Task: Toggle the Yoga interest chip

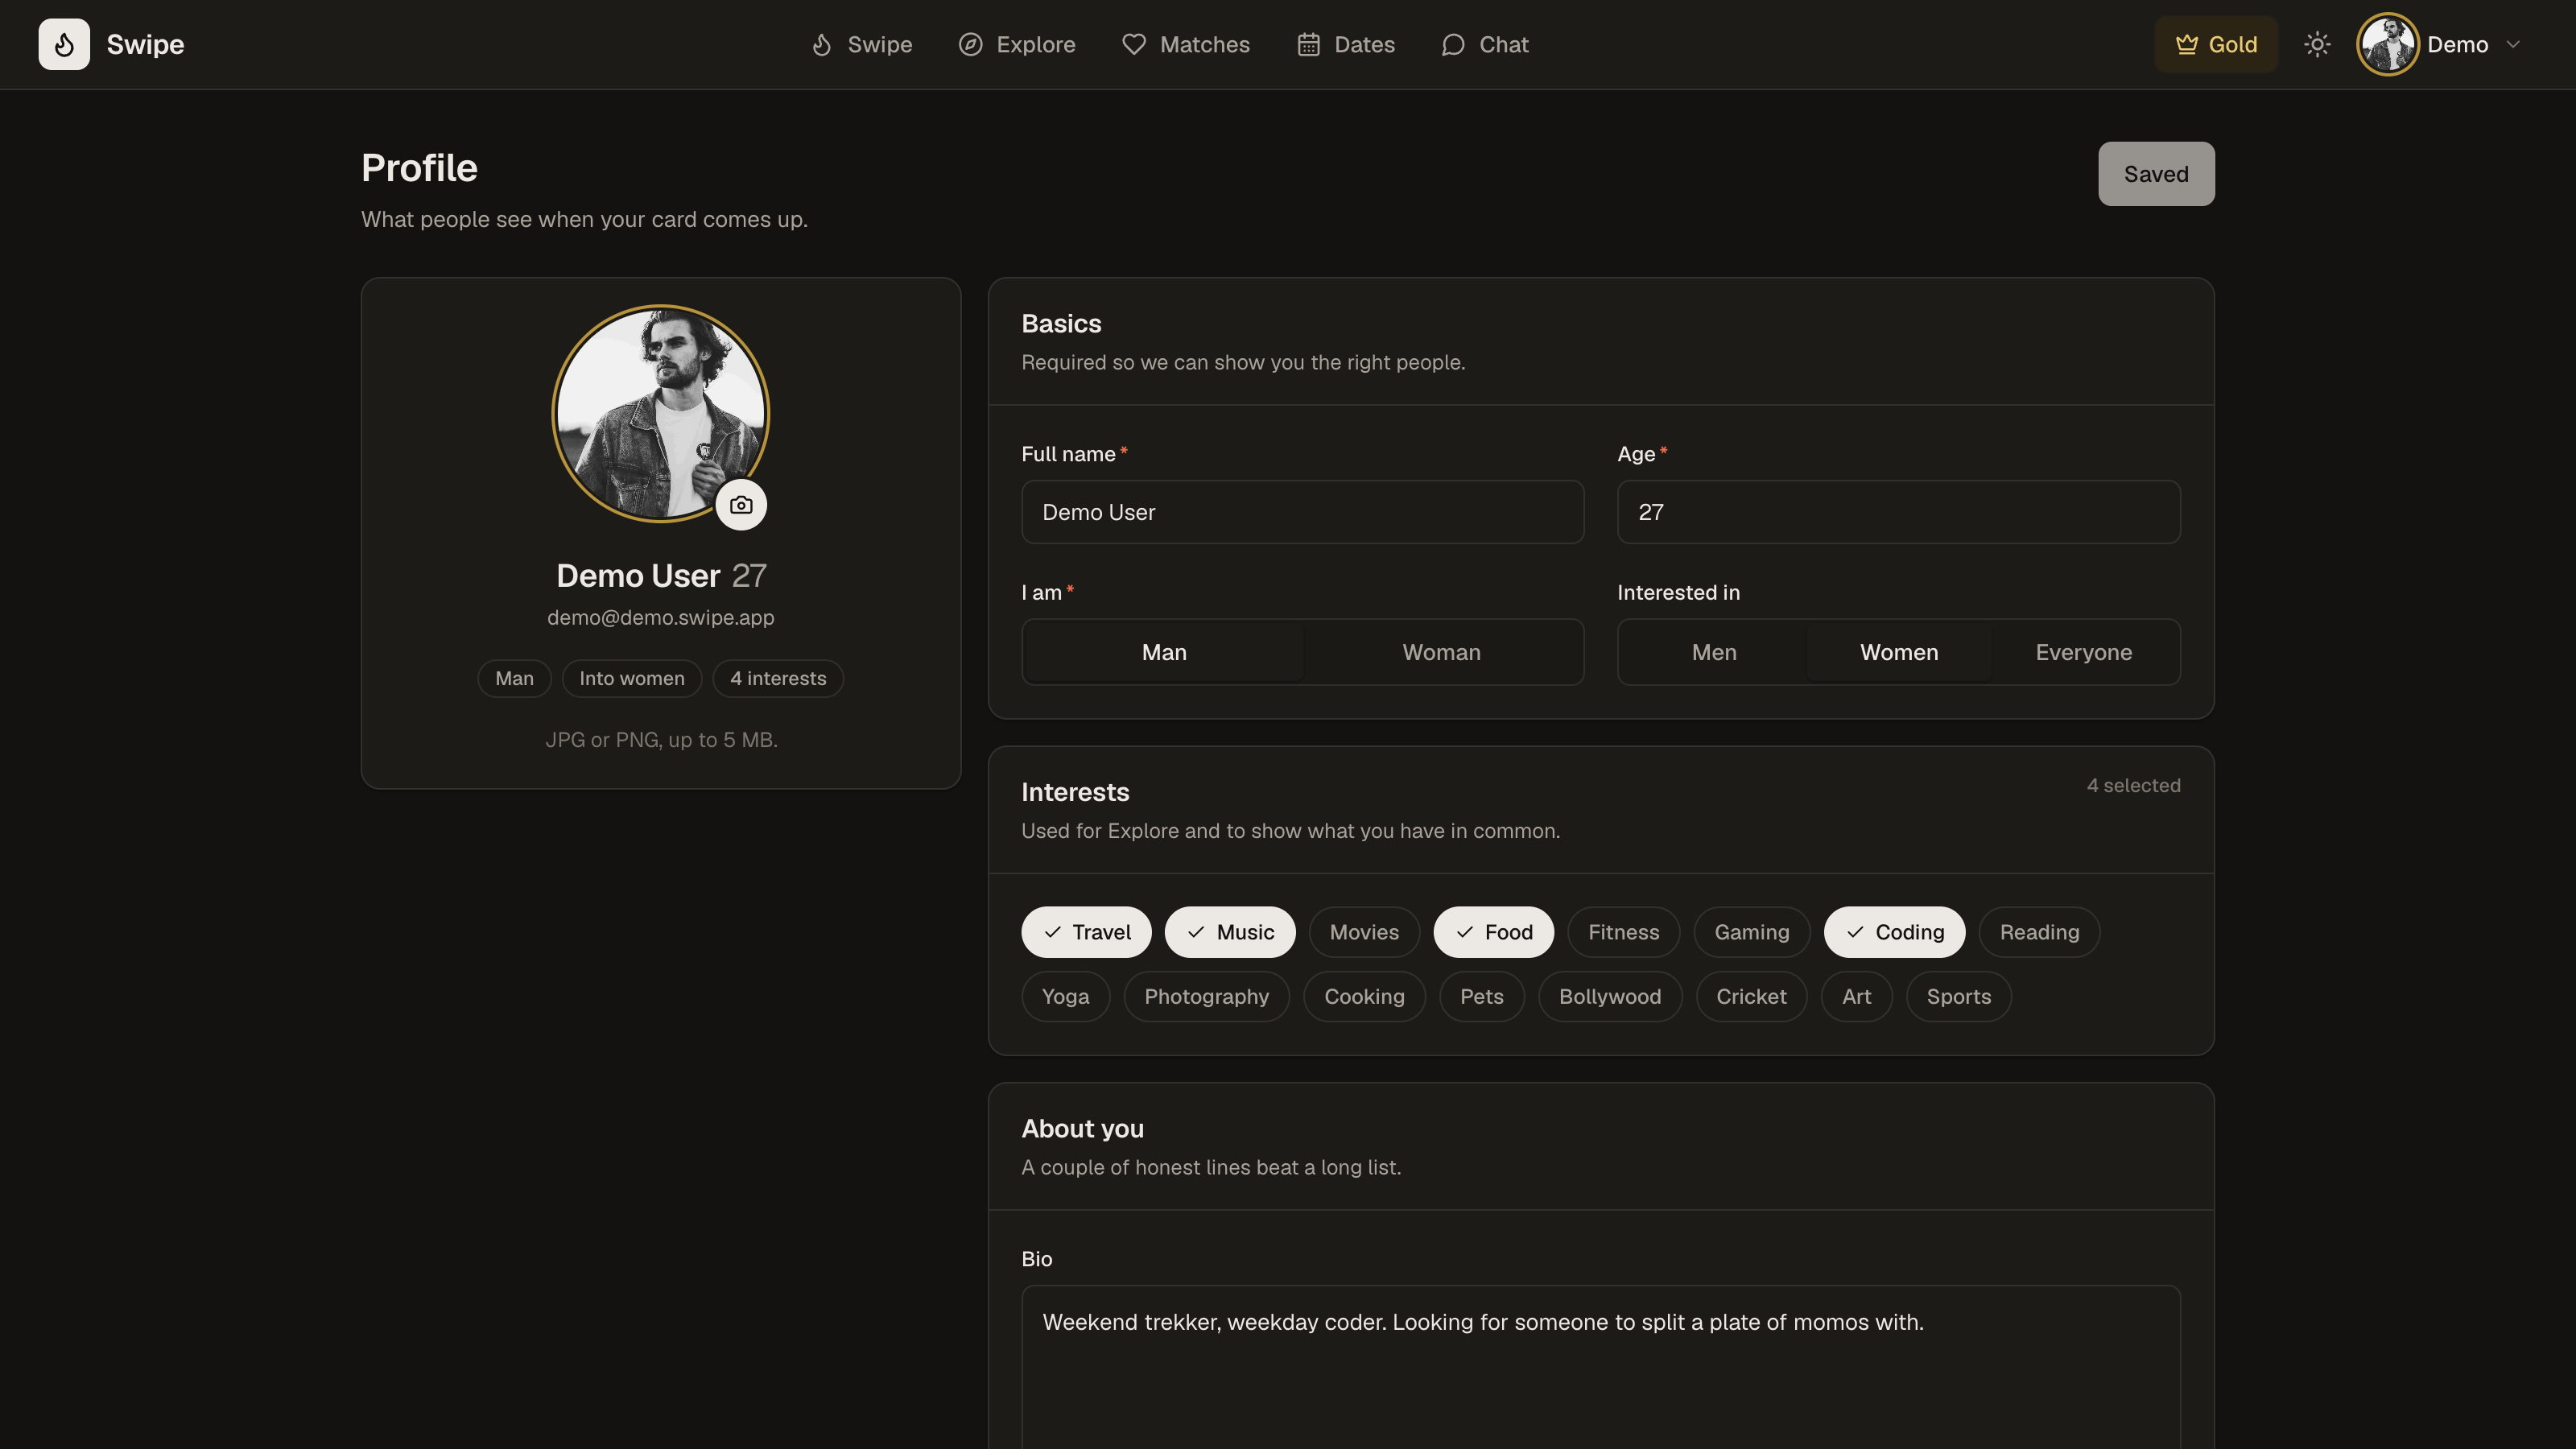Action: (x=1065, y=997)
